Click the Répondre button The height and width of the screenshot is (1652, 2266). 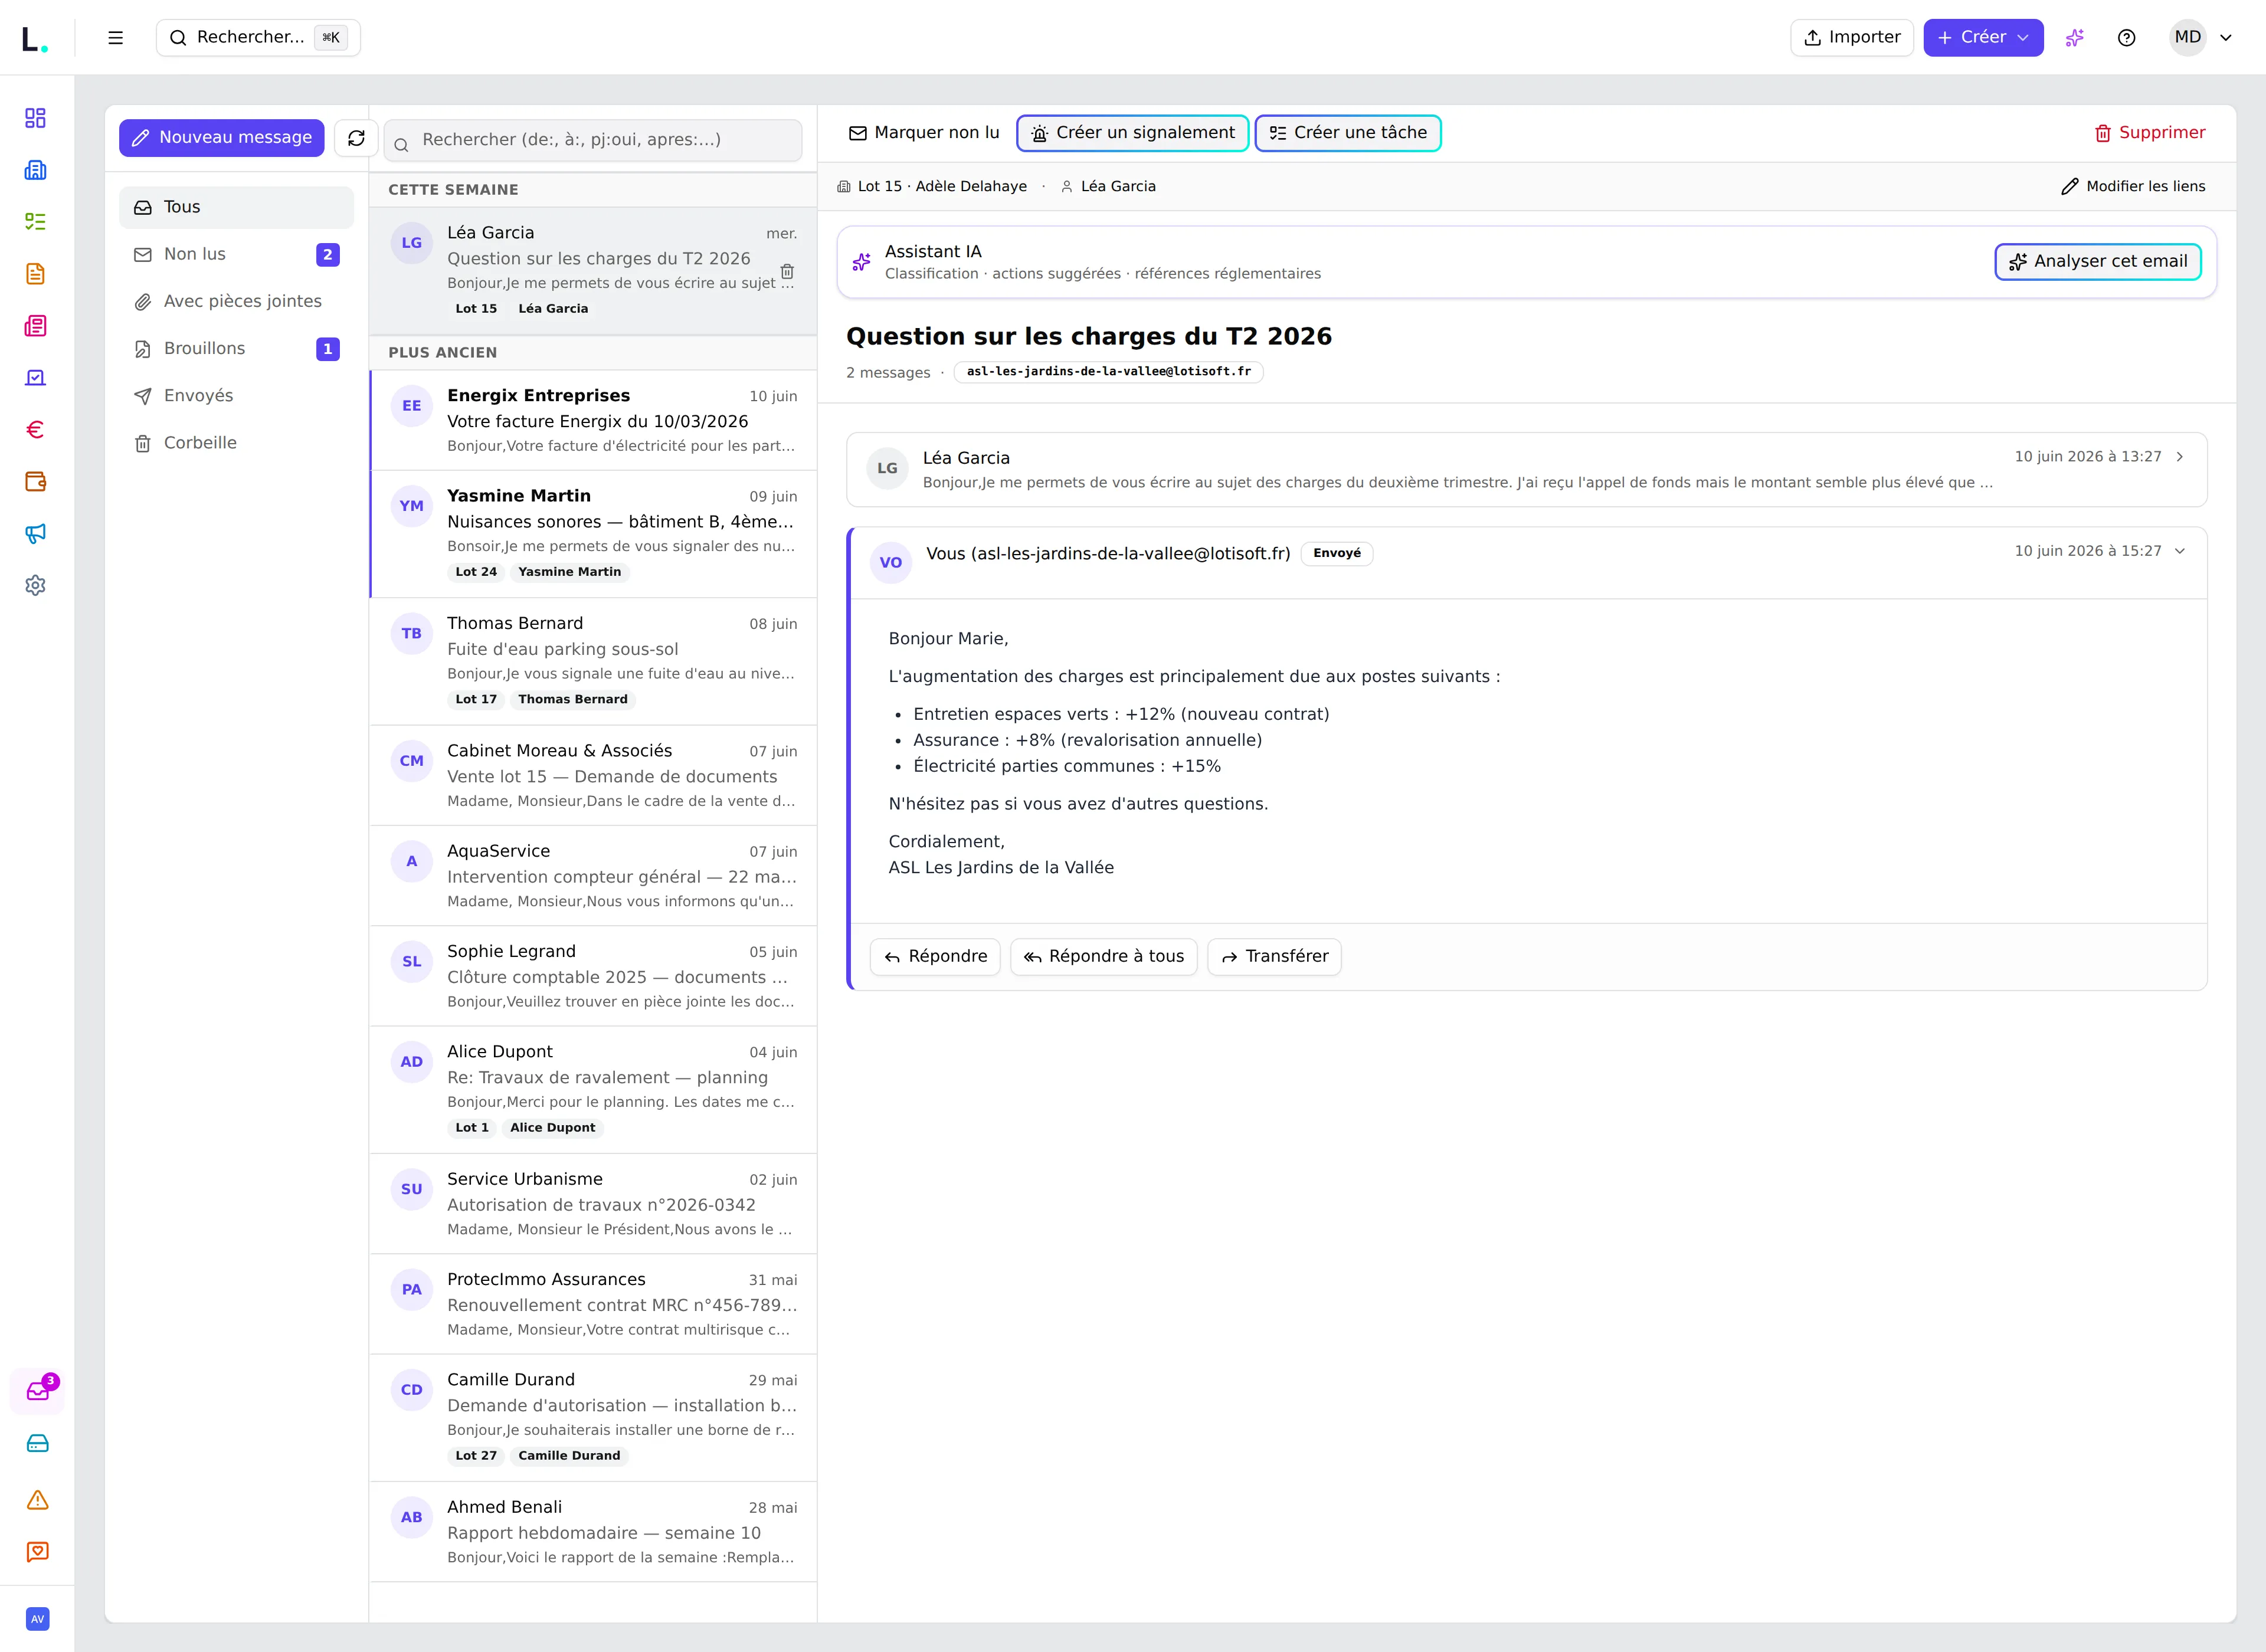[935, 957]
